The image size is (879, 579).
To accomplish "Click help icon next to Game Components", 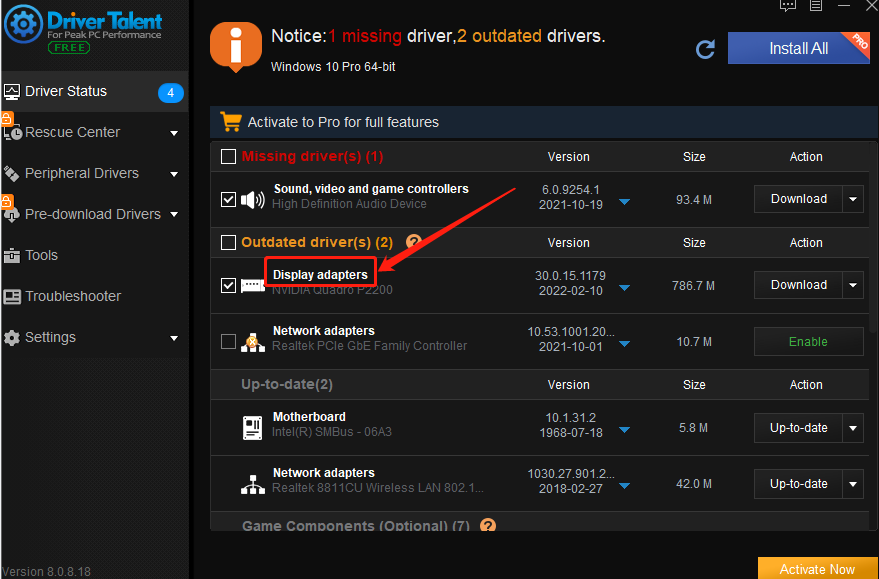I will tap(488, 526).
